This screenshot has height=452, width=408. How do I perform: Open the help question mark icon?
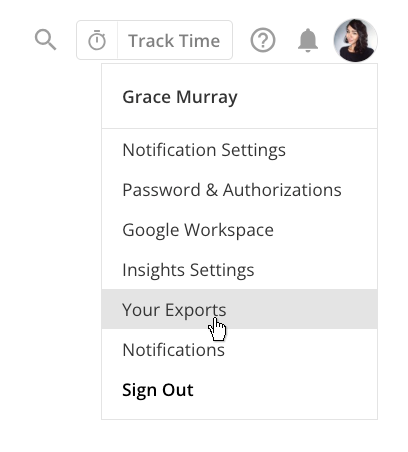(263, 40)
